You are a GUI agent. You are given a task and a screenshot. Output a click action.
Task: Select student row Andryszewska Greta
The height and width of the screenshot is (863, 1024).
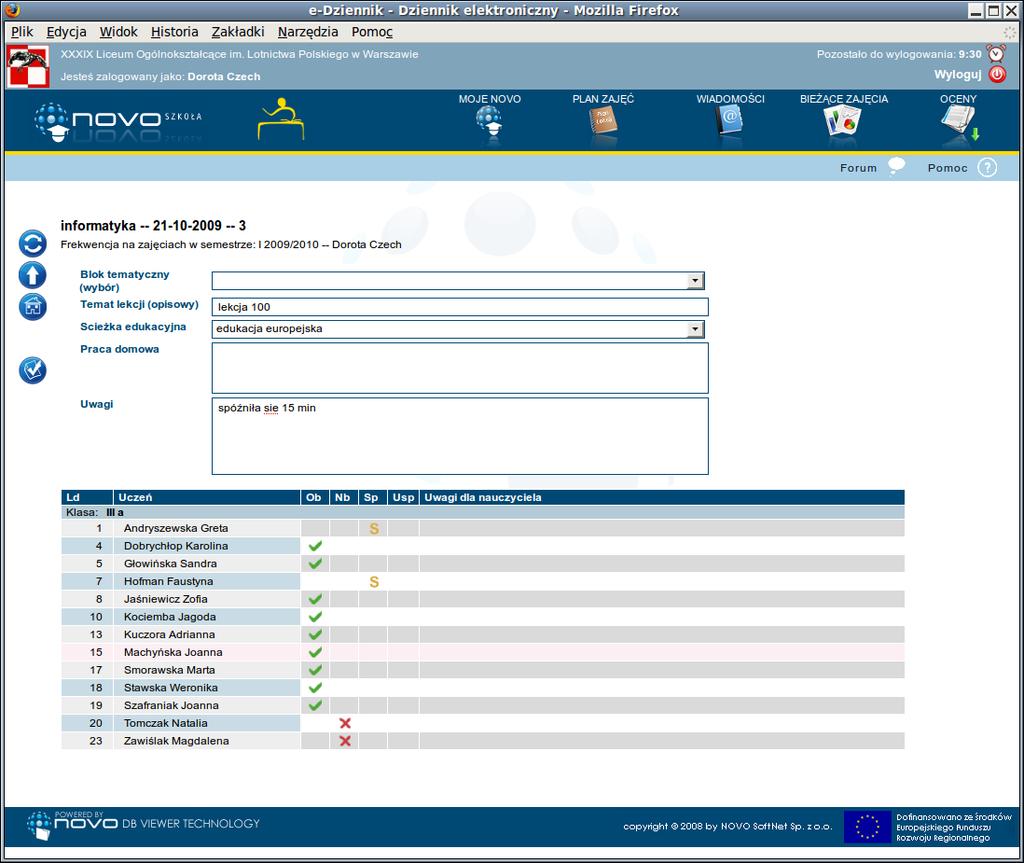483,529
